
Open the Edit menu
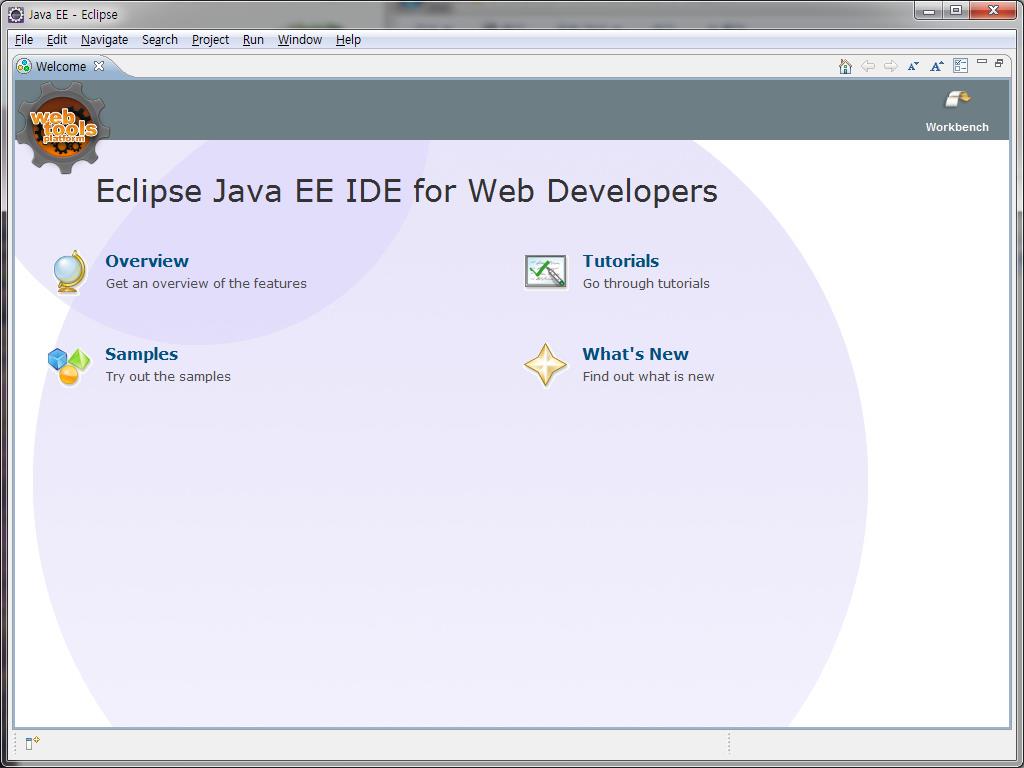57,40
